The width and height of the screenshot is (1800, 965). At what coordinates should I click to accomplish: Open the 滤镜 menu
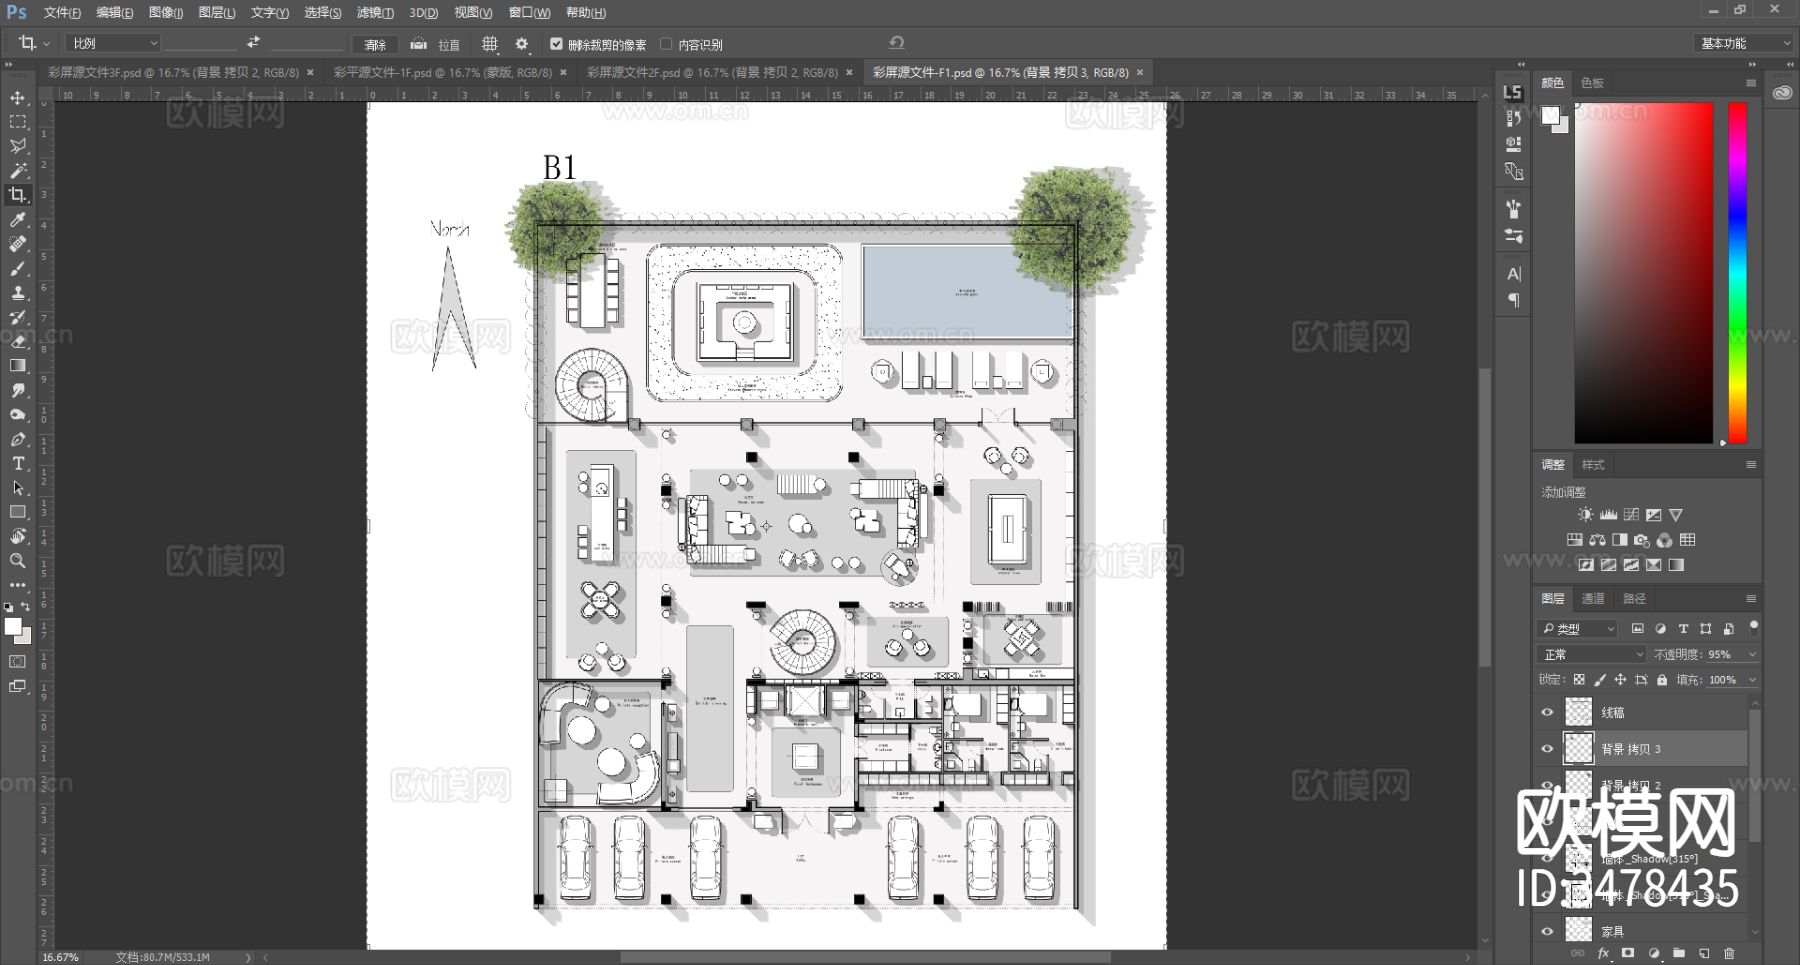[375, 13]
